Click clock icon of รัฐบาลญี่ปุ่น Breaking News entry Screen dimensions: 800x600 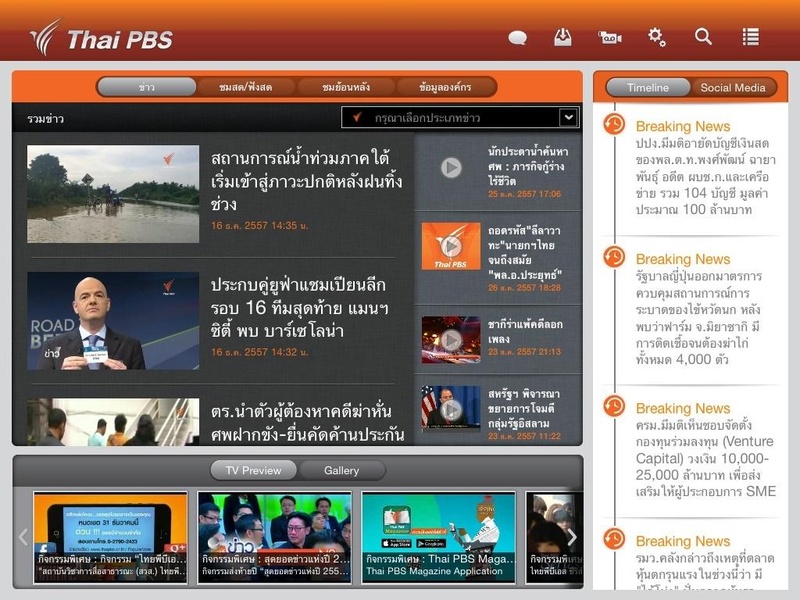click(614, 257)
